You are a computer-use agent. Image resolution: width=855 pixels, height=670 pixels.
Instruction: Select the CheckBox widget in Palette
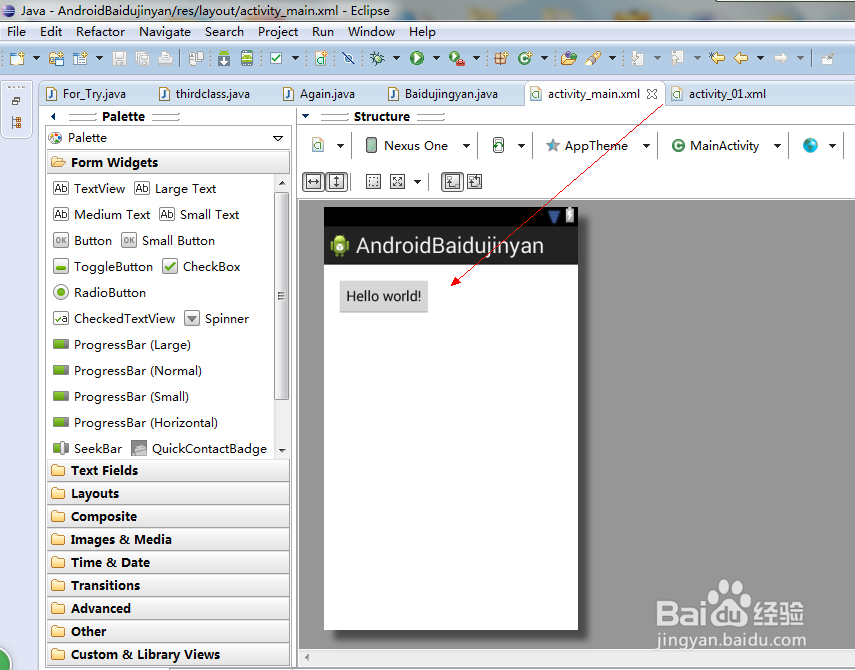[x=201, y=267]
